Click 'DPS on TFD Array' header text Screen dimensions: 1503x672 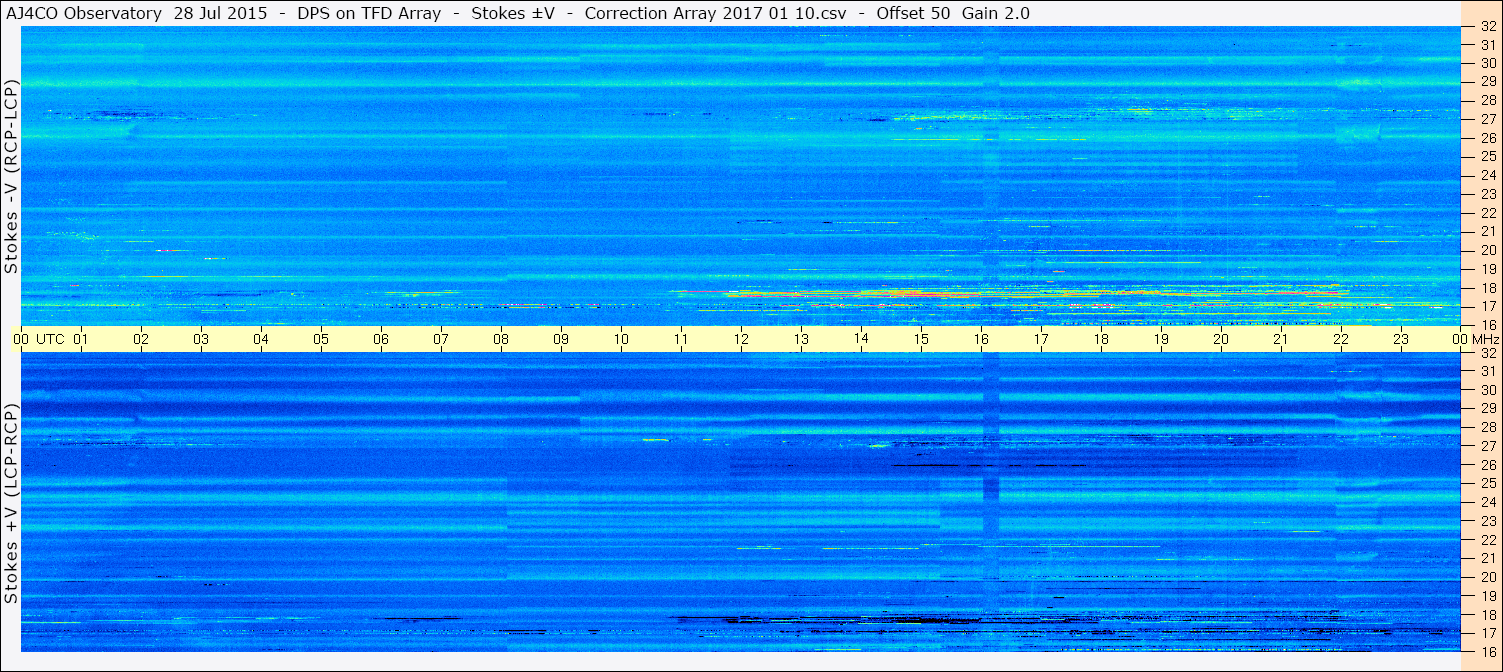tap(368, 14)
